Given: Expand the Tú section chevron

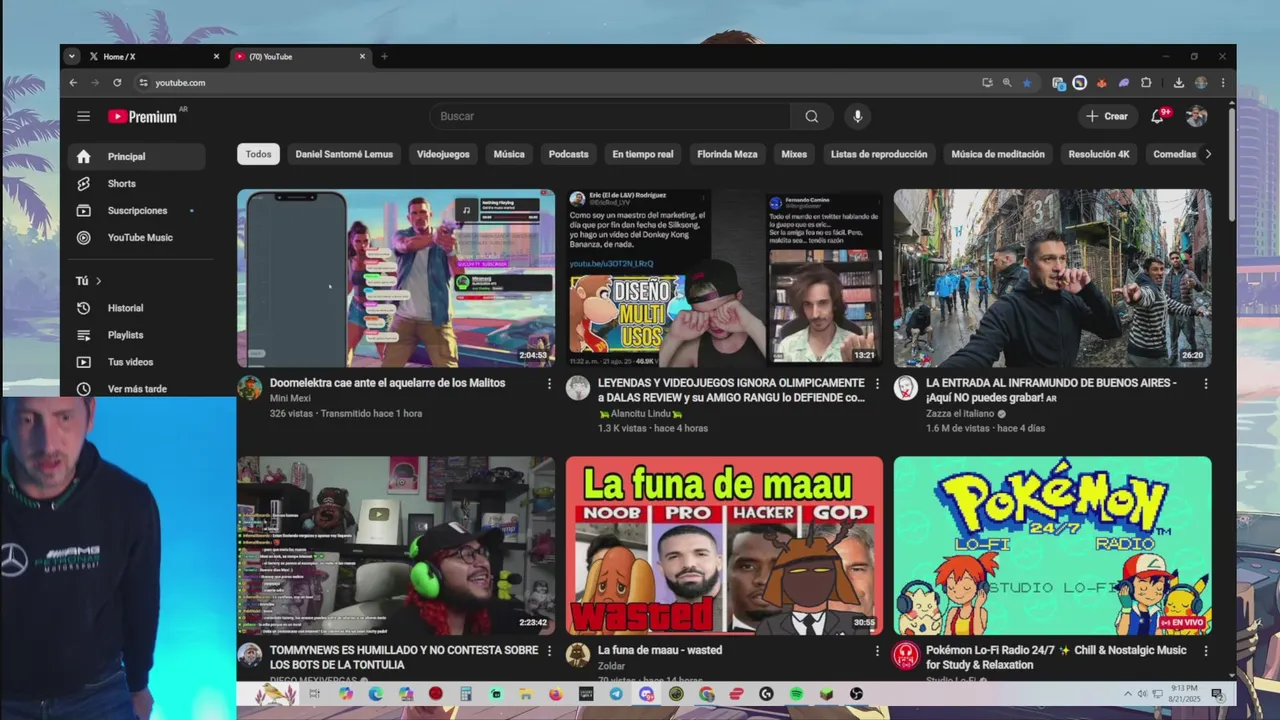Looking at the screenshot, I should click(x=98, y=281).
